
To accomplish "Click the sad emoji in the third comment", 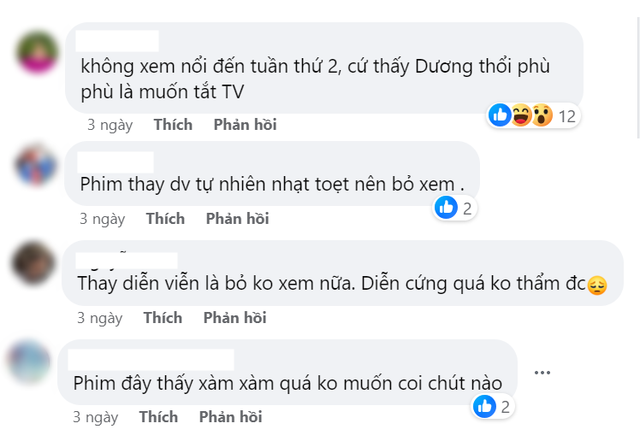I will (x=597, y=285).
